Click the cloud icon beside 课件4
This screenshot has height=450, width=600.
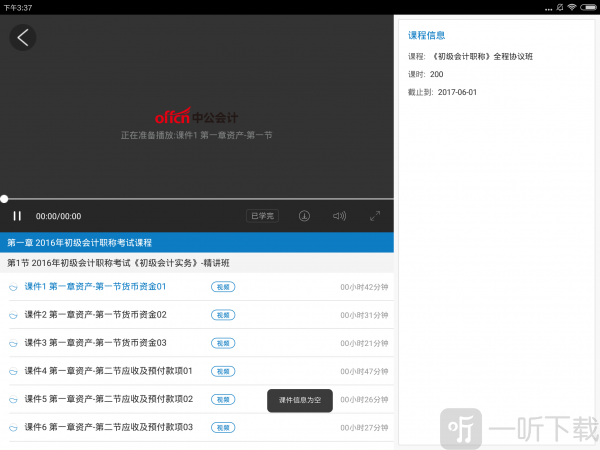click(14, 372)
